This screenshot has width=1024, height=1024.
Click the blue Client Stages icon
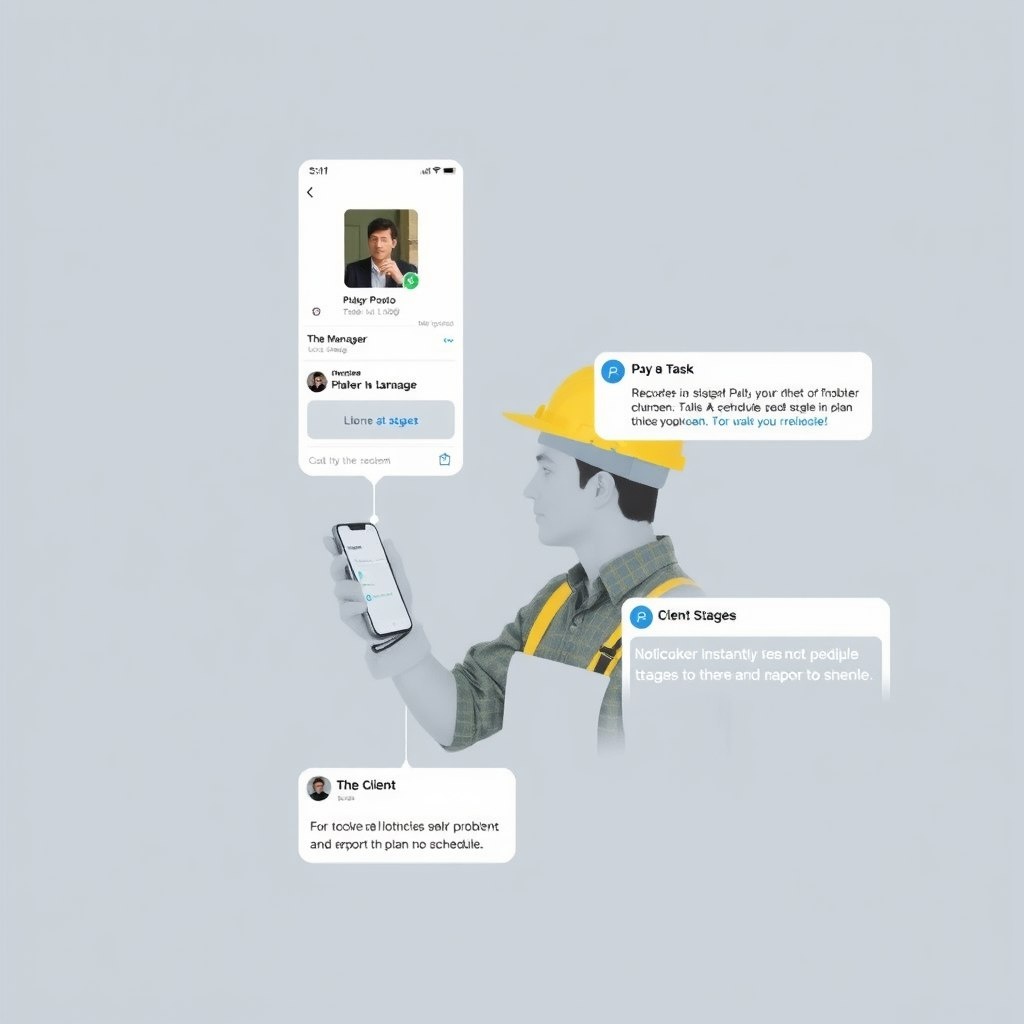pyautogui.click(x=641, y=616)
